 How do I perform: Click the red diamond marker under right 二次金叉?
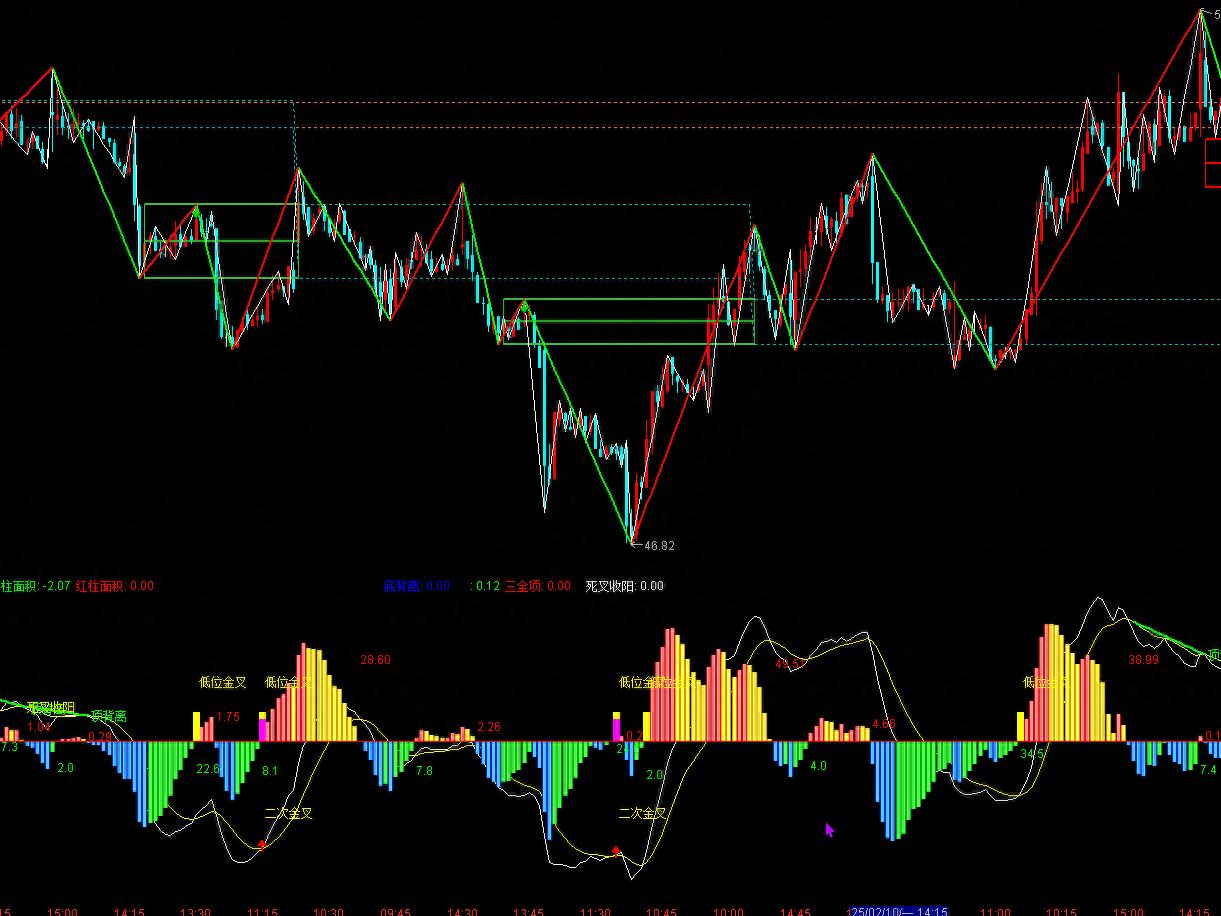pyautogui.click(x=617, y=851)
